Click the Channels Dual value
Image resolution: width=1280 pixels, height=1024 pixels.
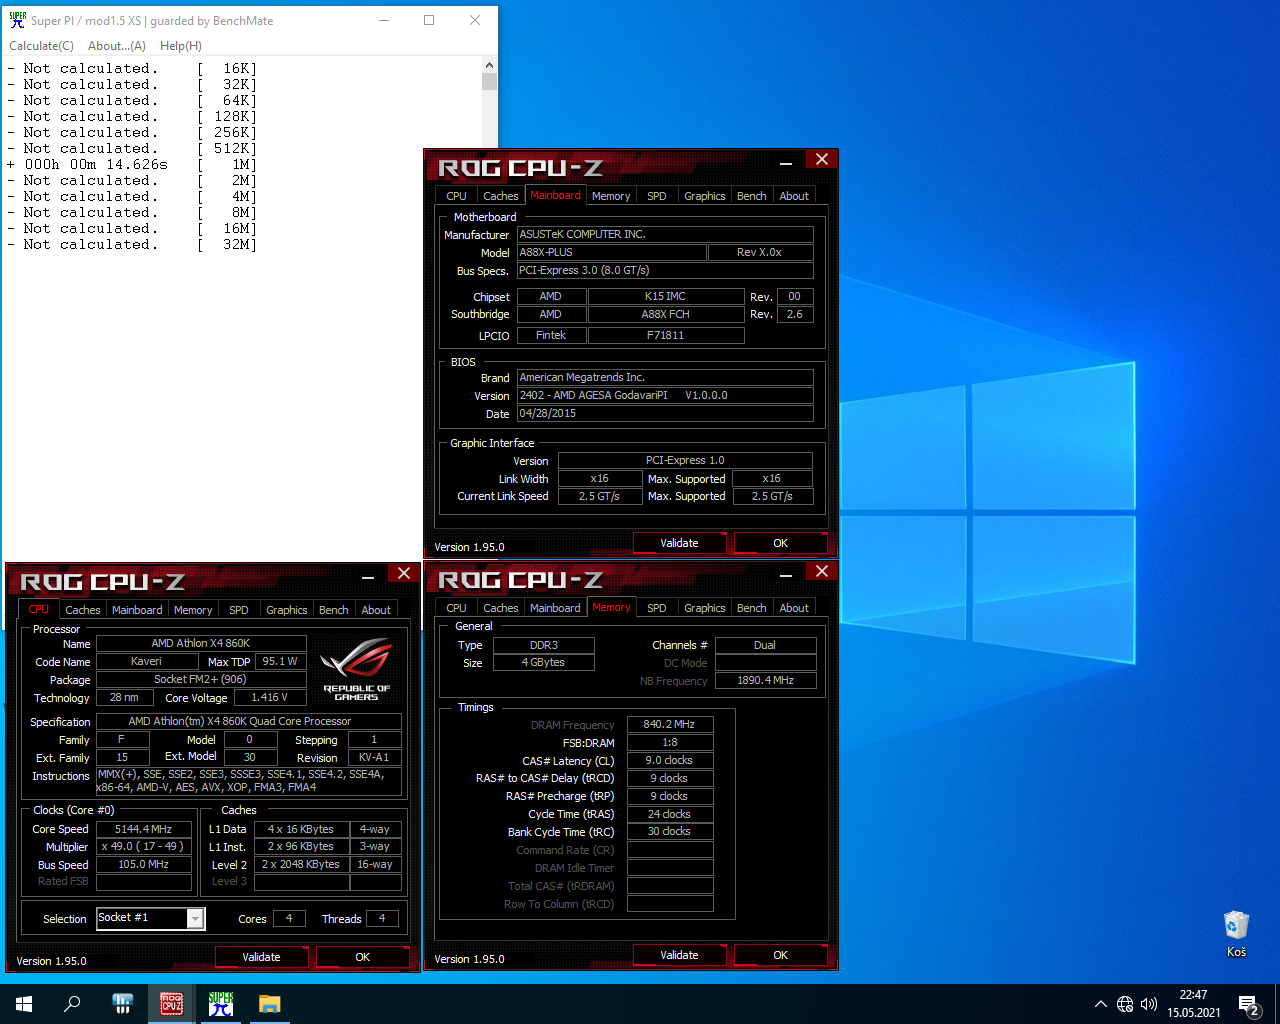click(766, 645)
